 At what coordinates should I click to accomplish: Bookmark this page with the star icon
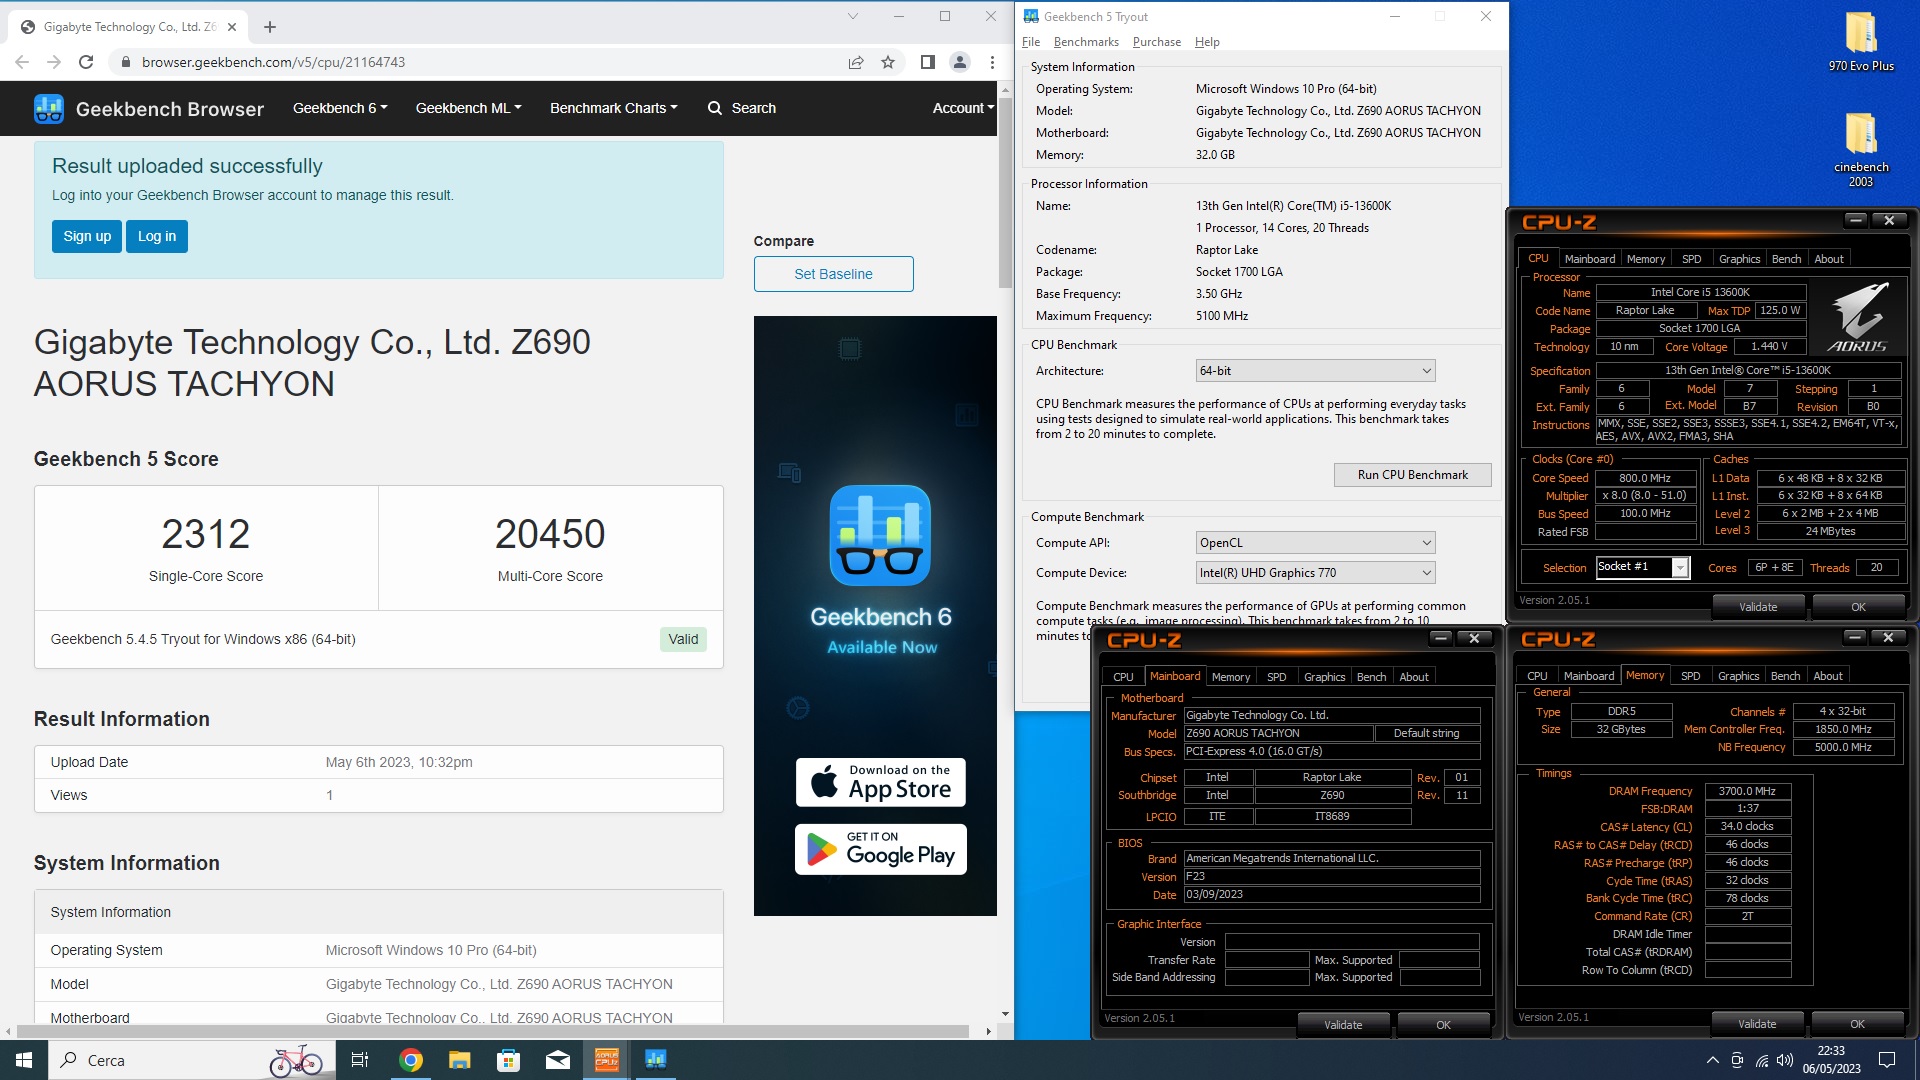888,62
